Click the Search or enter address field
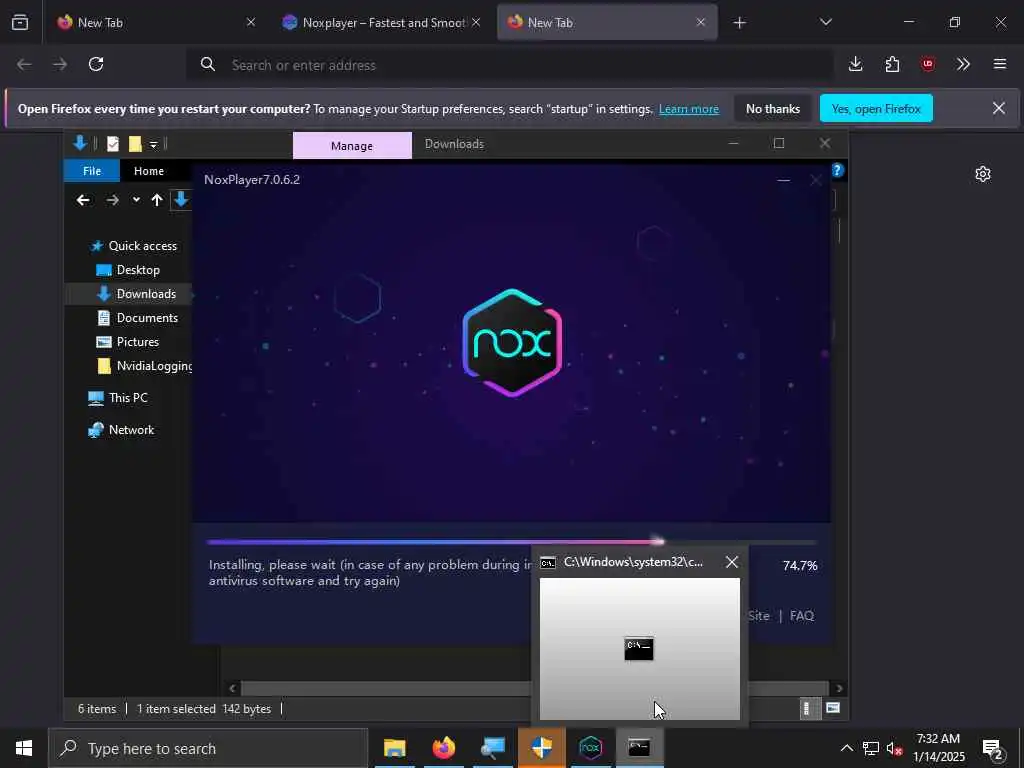 click(x=509, y=65)
